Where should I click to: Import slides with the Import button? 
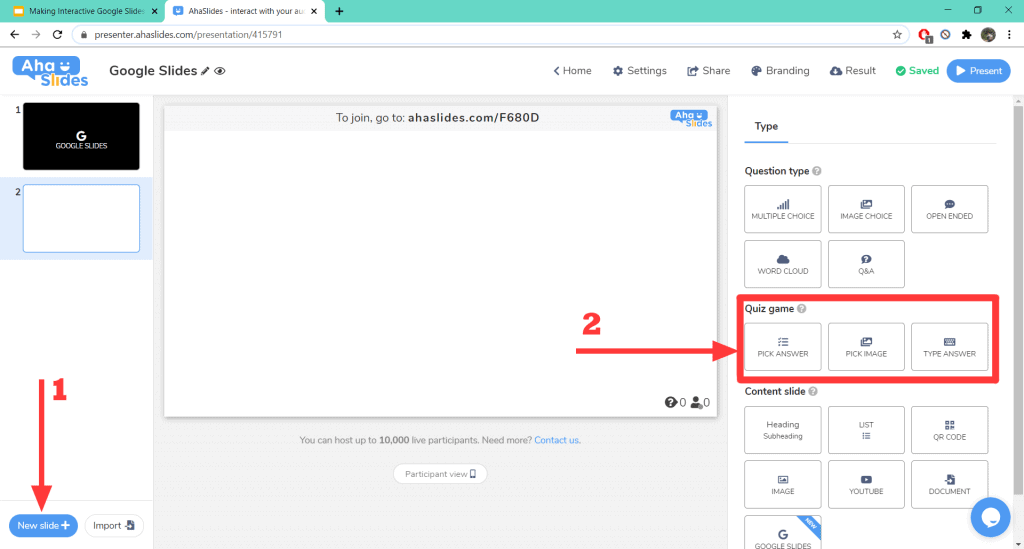pyautogui.click(x=114, y=525)
